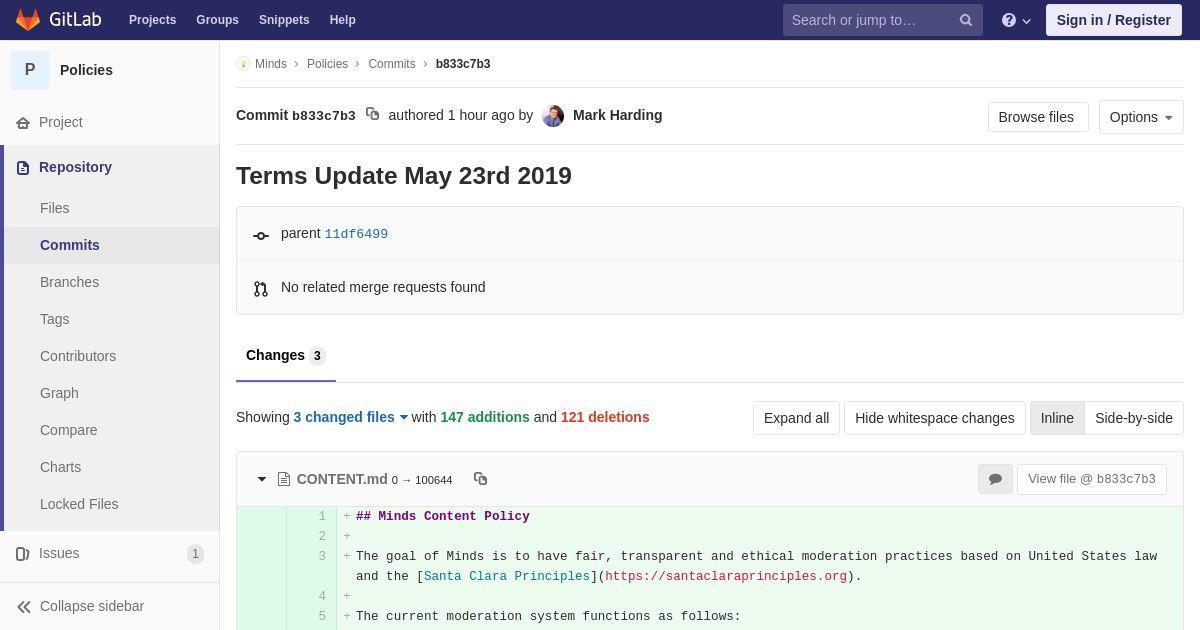
Task: Click the Project sidebar home icon
Action: 23,123
